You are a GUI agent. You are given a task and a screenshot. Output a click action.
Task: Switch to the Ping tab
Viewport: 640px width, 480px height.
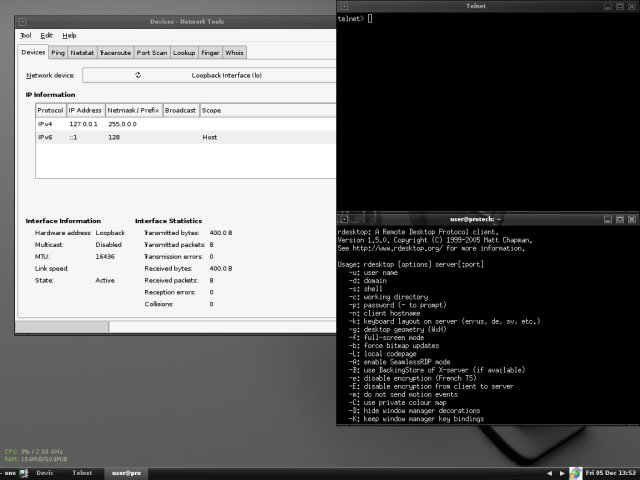(x=58, y=52)
